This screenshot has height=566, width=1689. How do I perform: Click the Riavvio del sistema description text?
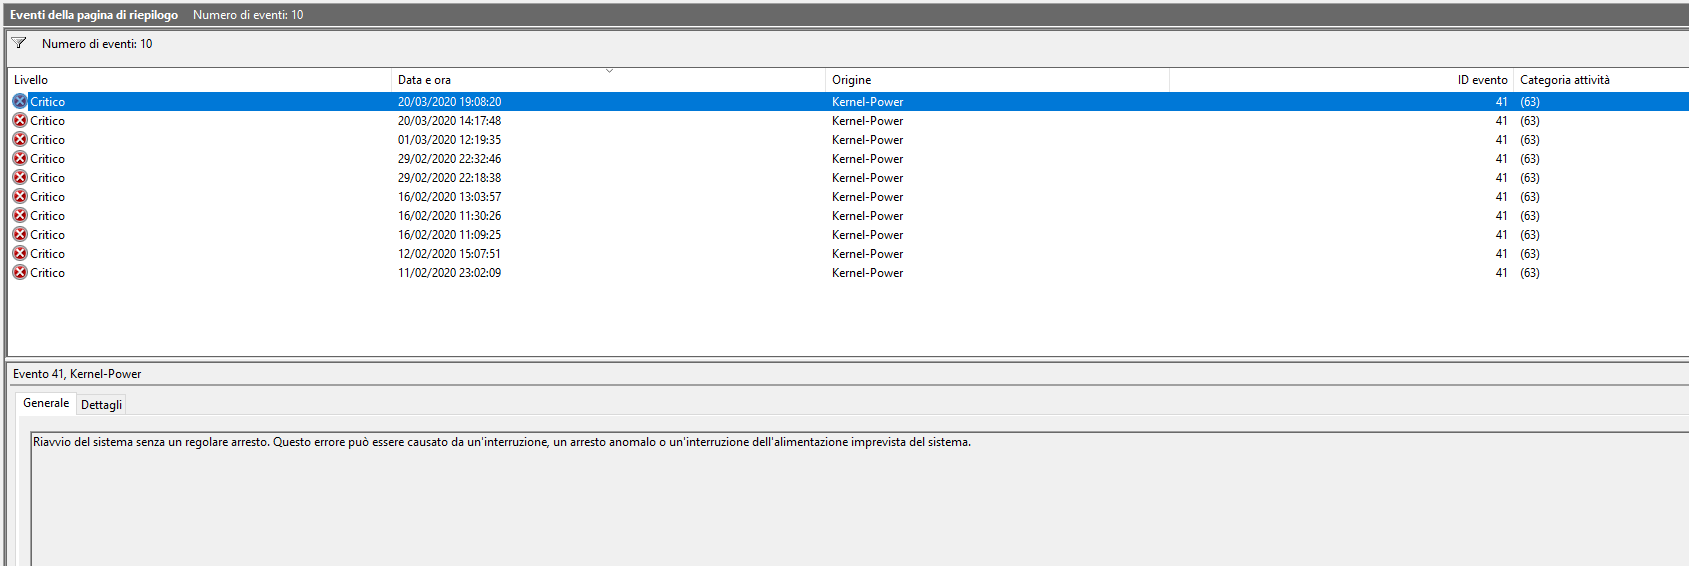[x=502, y=442]
